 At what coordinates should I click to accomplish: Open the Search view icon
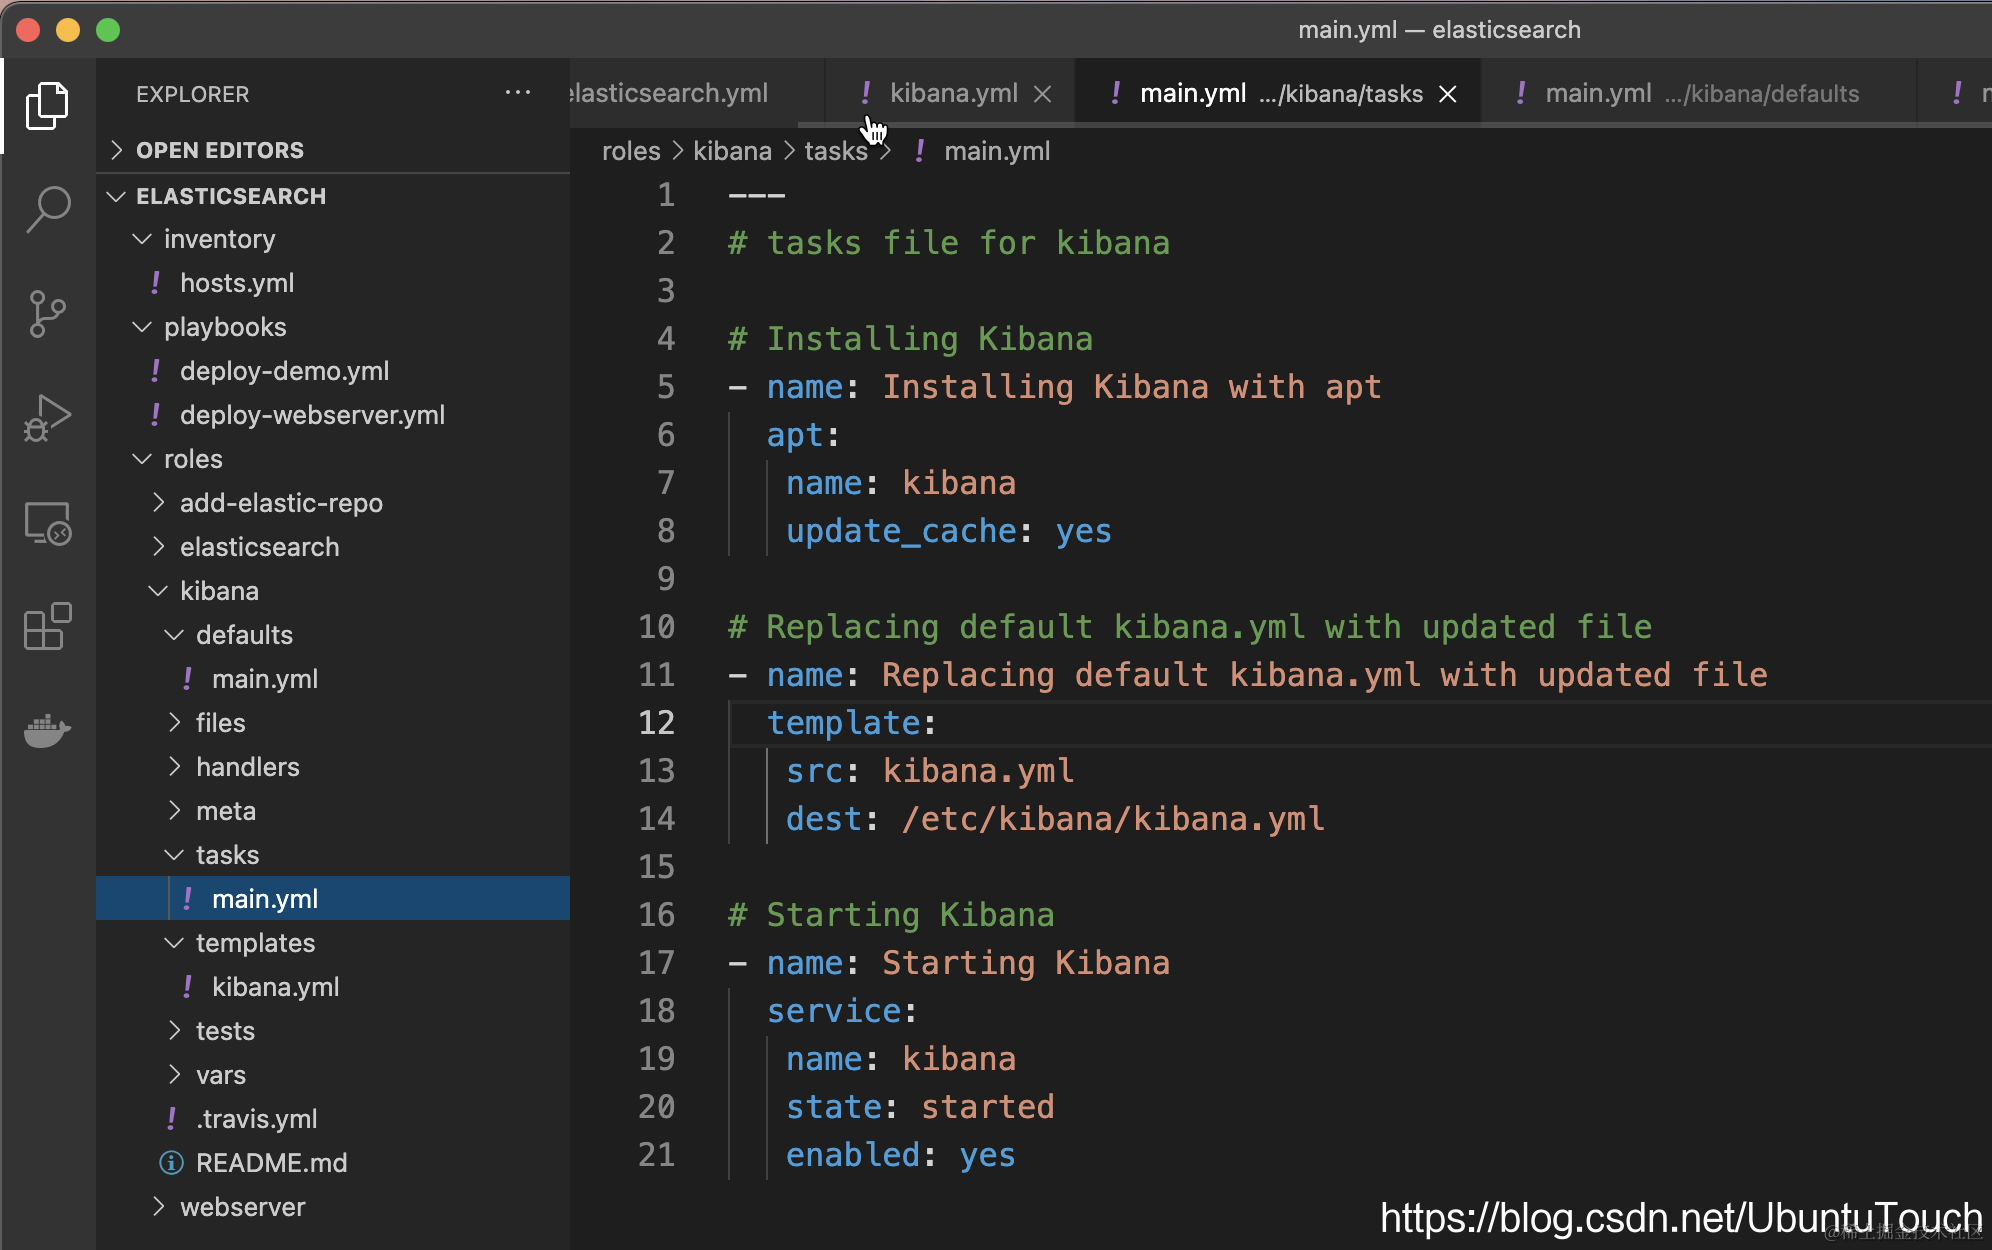pos(47,210)
